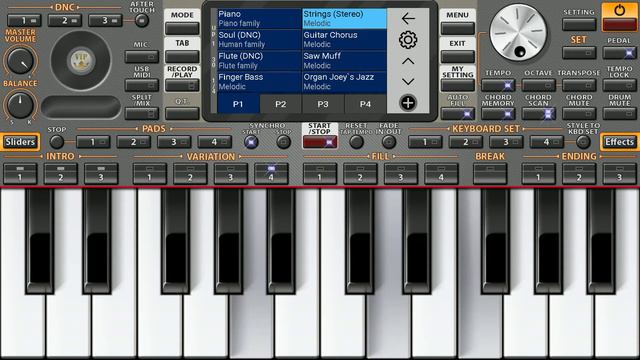640x360 pixels.
Task: Click DNC button 1
Action: [x=24, y=20]
